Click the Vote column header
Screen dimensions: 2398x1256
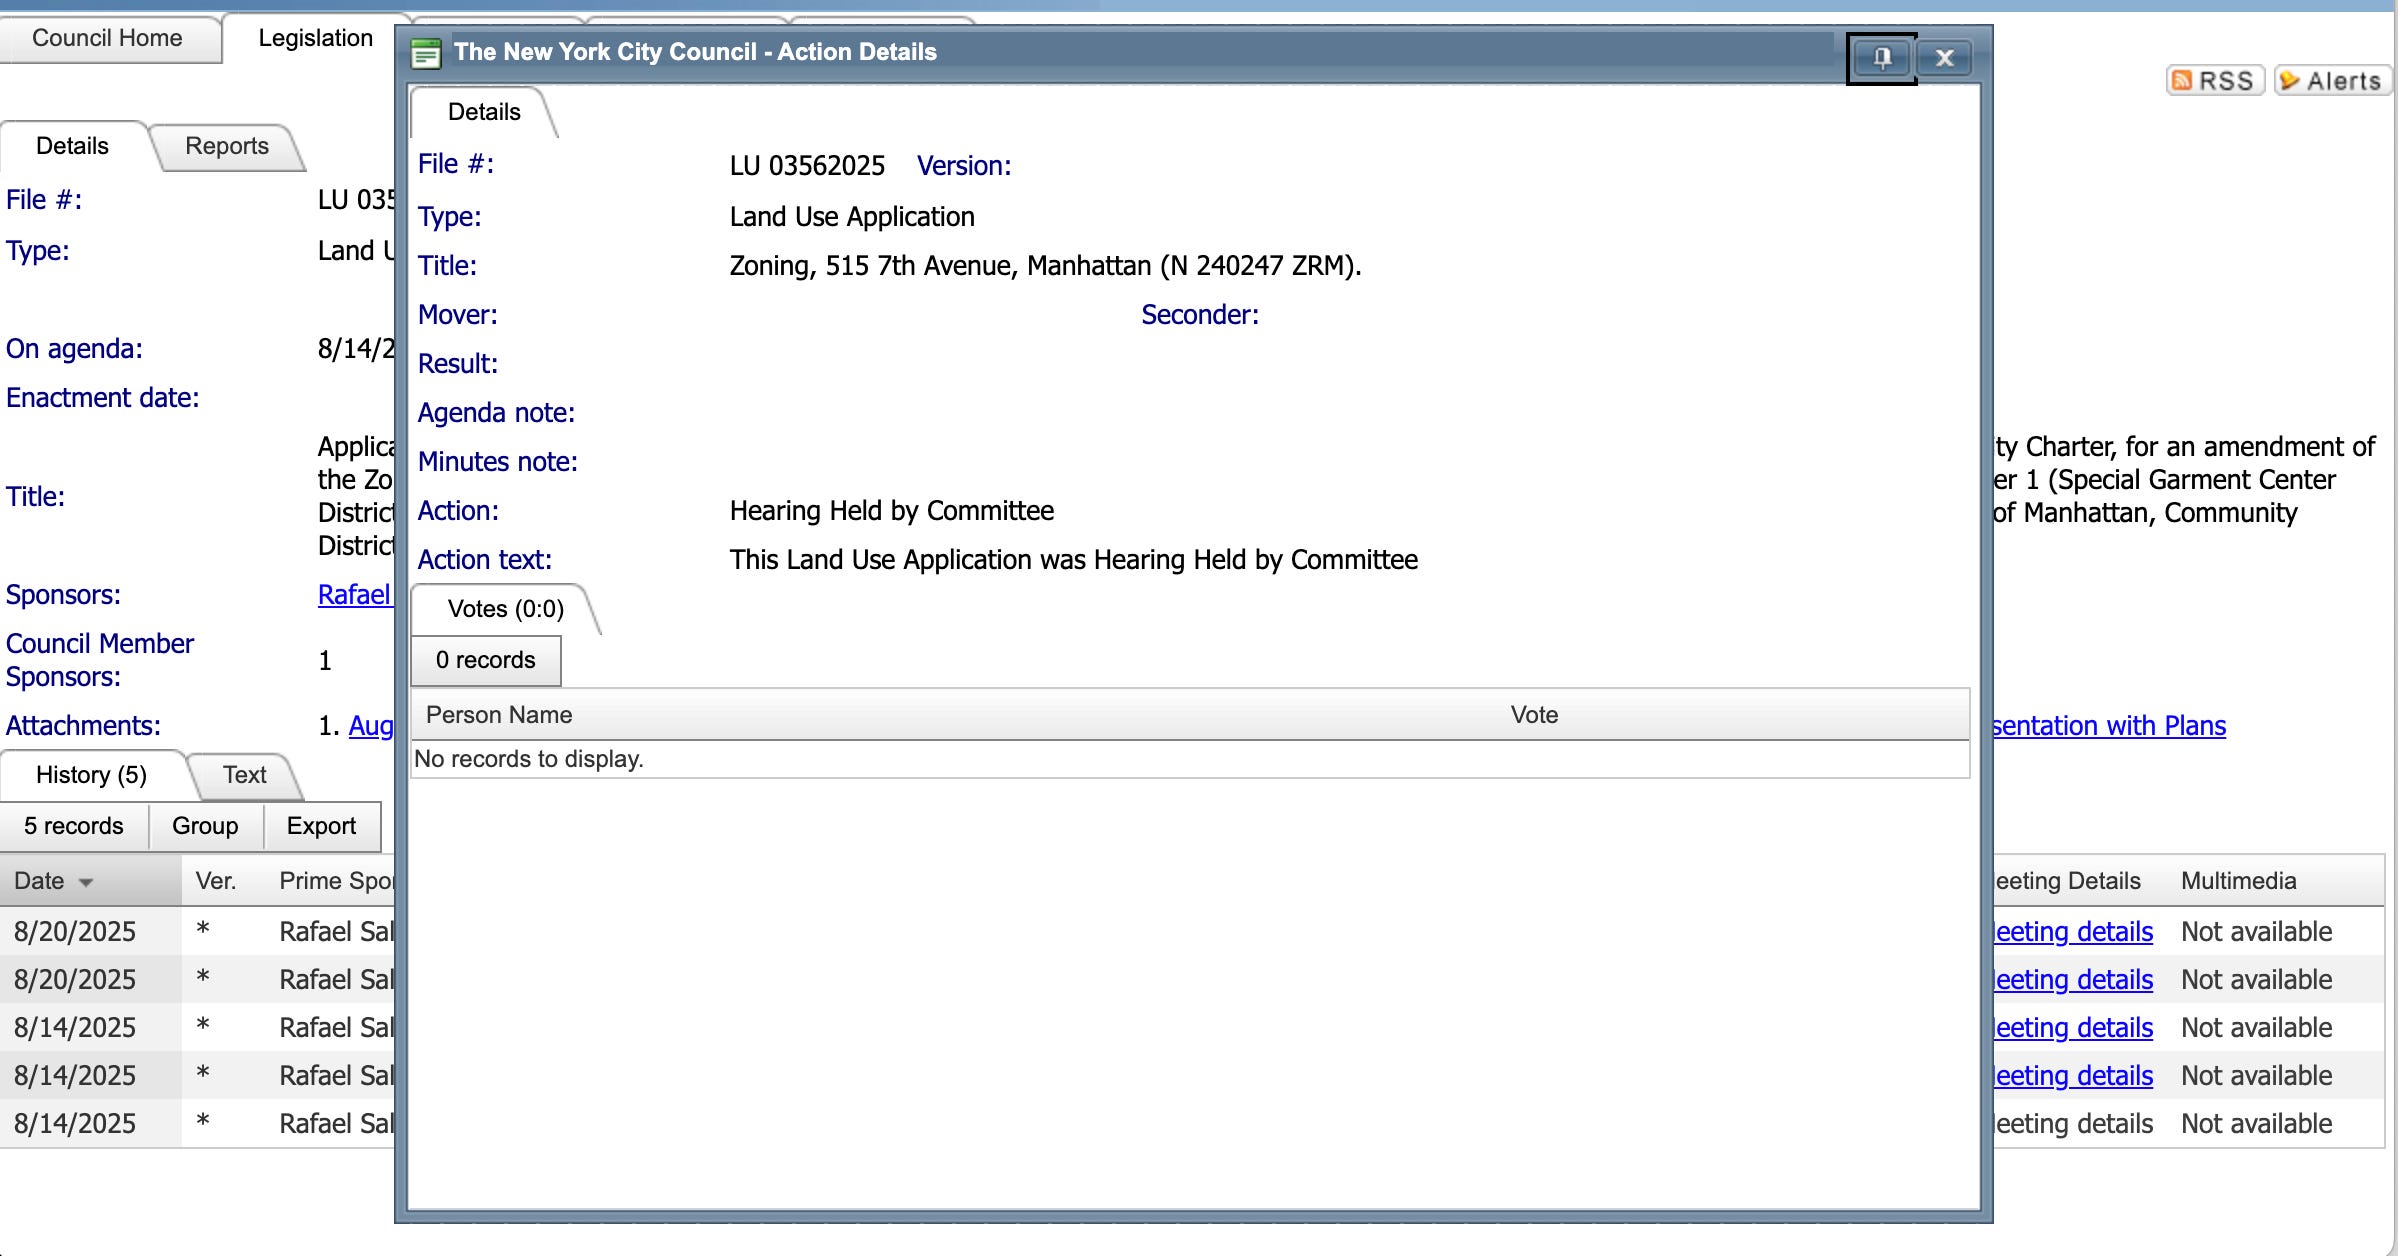(x=1534, y=715)
